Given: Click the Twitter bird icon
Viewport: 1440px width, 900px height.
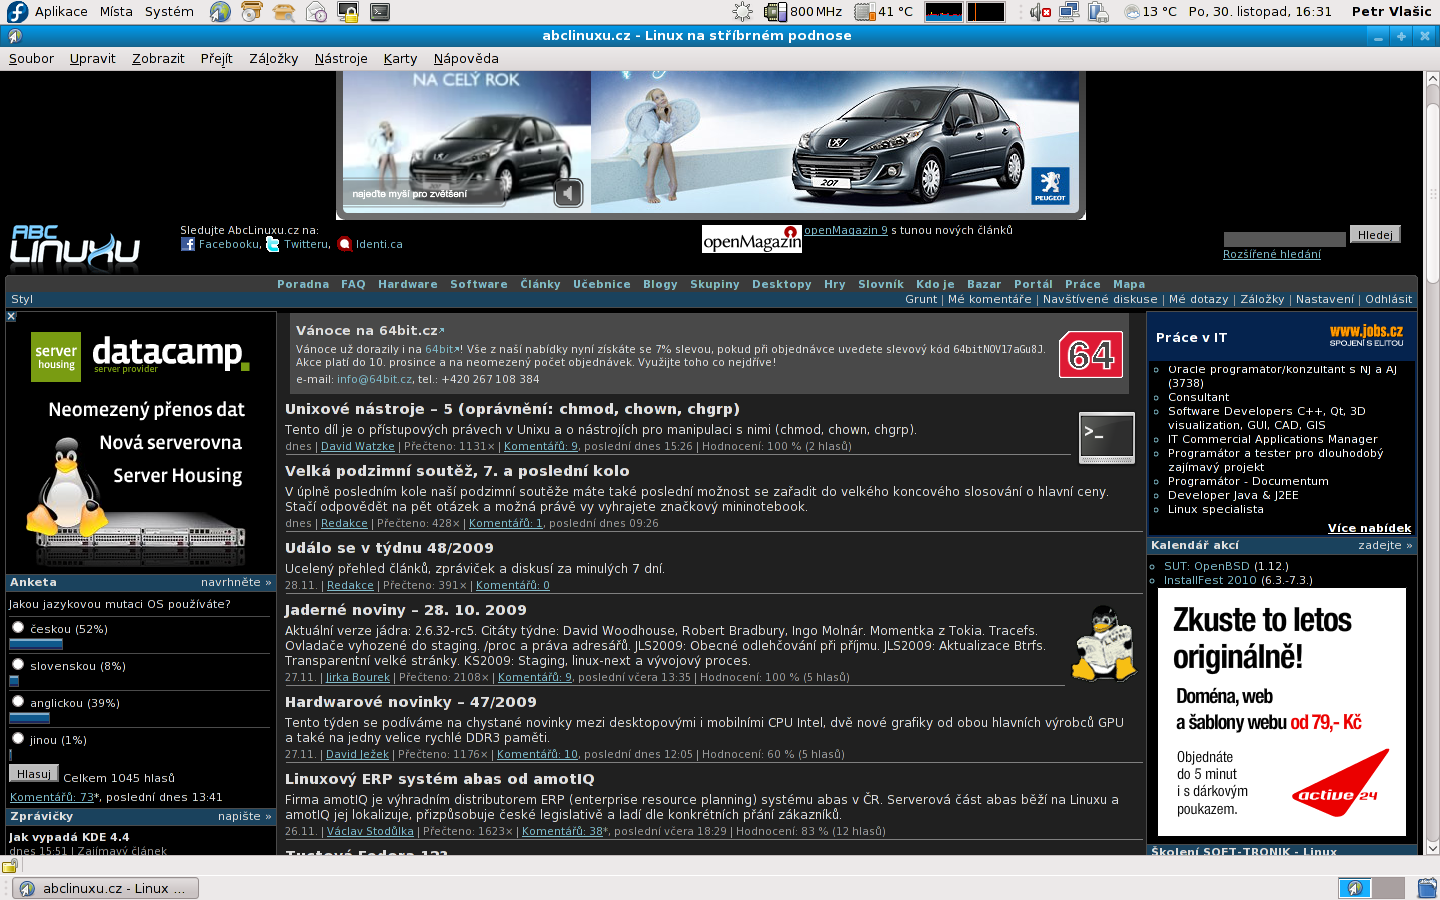Looking at the screenshot, I should coord(273,244).
